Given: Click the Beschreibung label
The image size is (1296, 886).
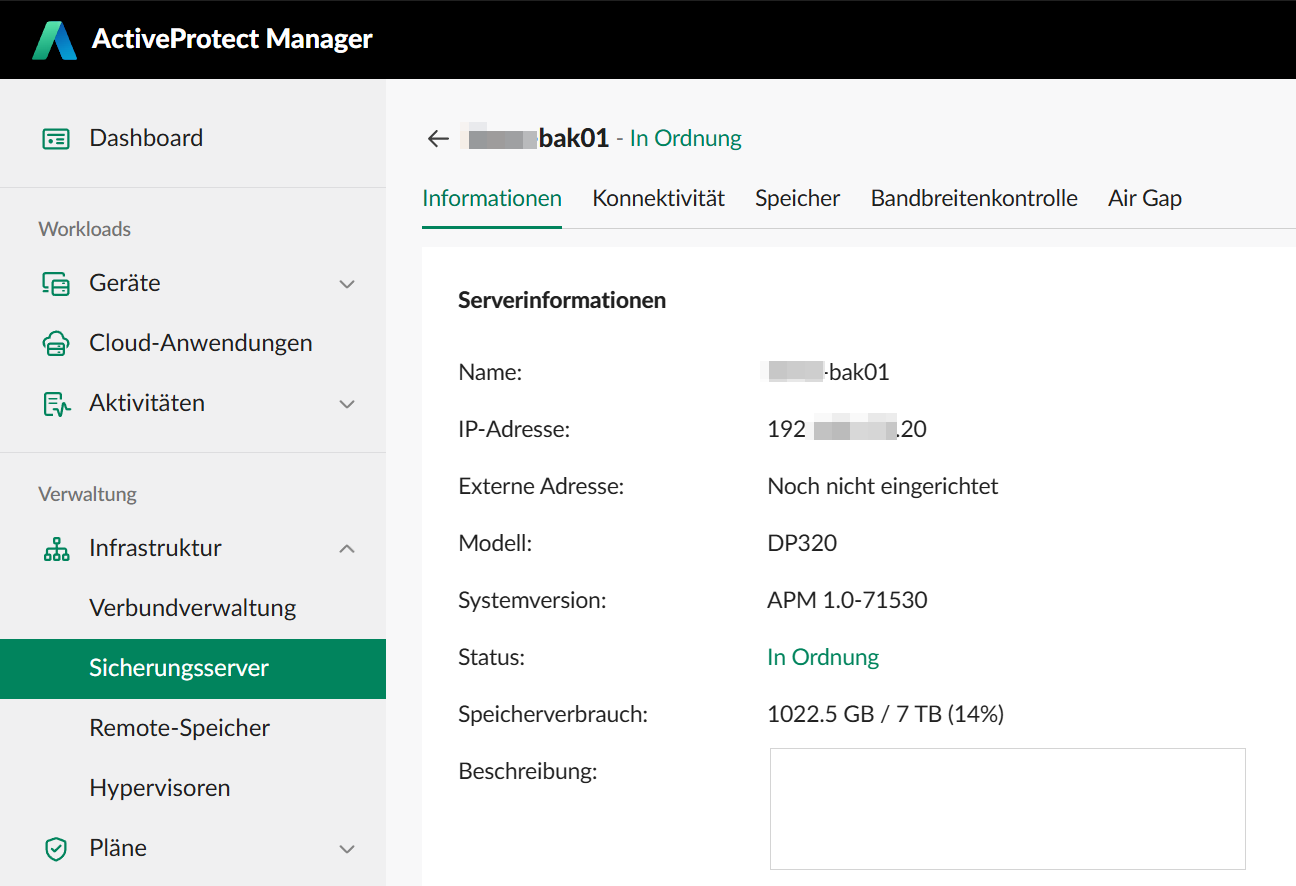Looking at the screenshot, I should tap(527, 772).
